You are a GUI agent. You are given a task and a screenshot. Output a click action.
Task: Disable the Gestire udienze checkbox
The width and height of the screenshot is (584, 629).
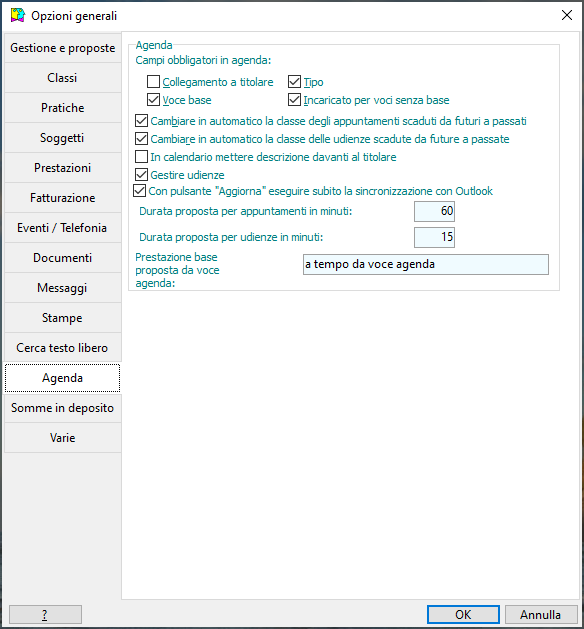coord(141,175)
